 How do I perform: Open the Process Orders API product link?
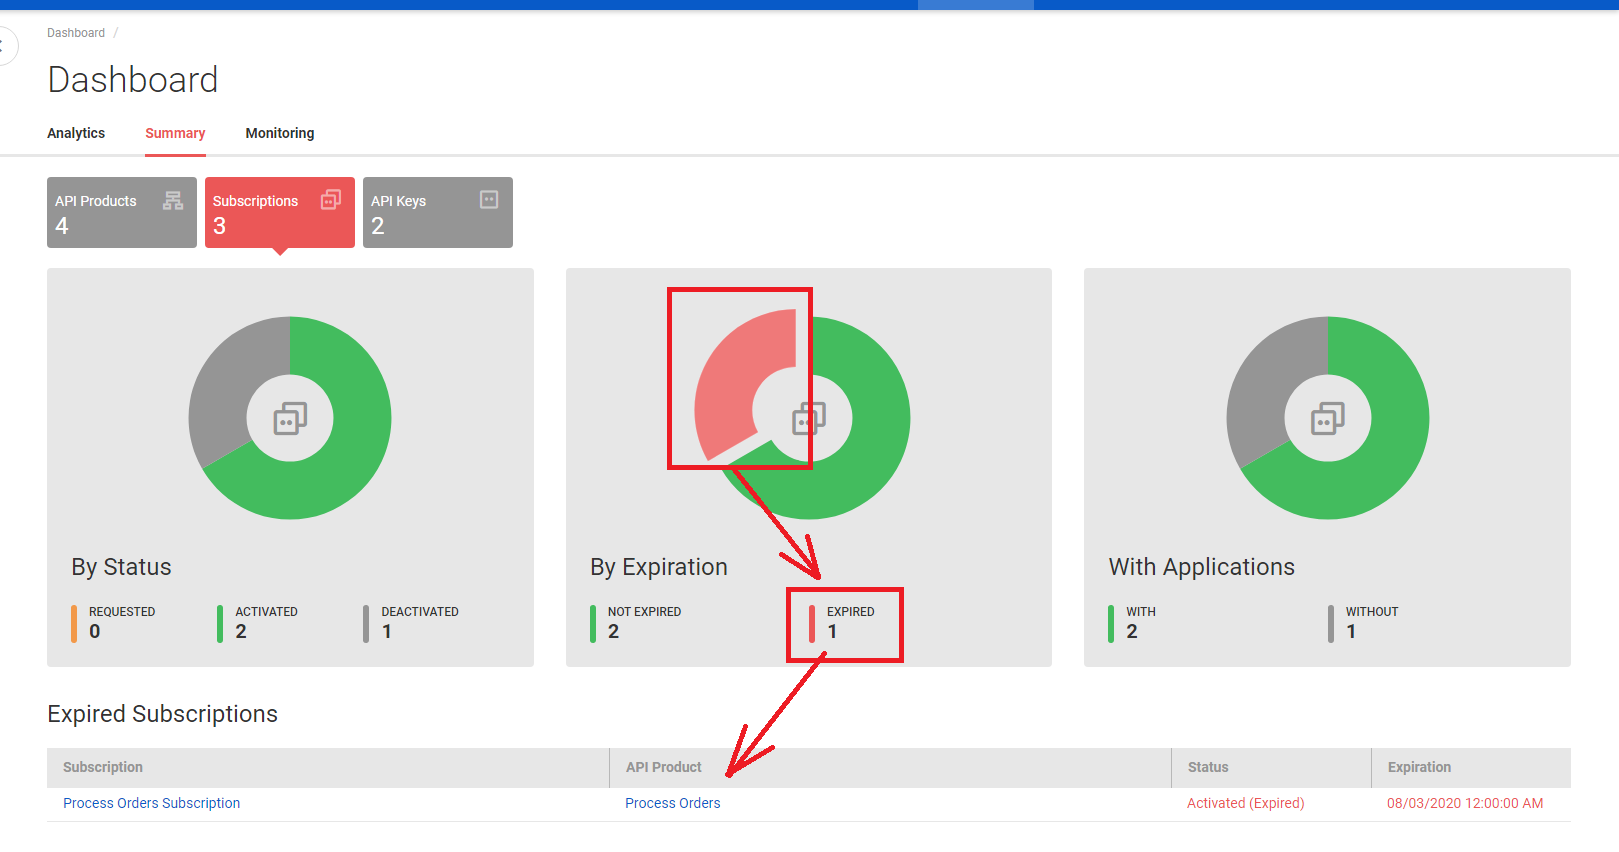(672, 803)
